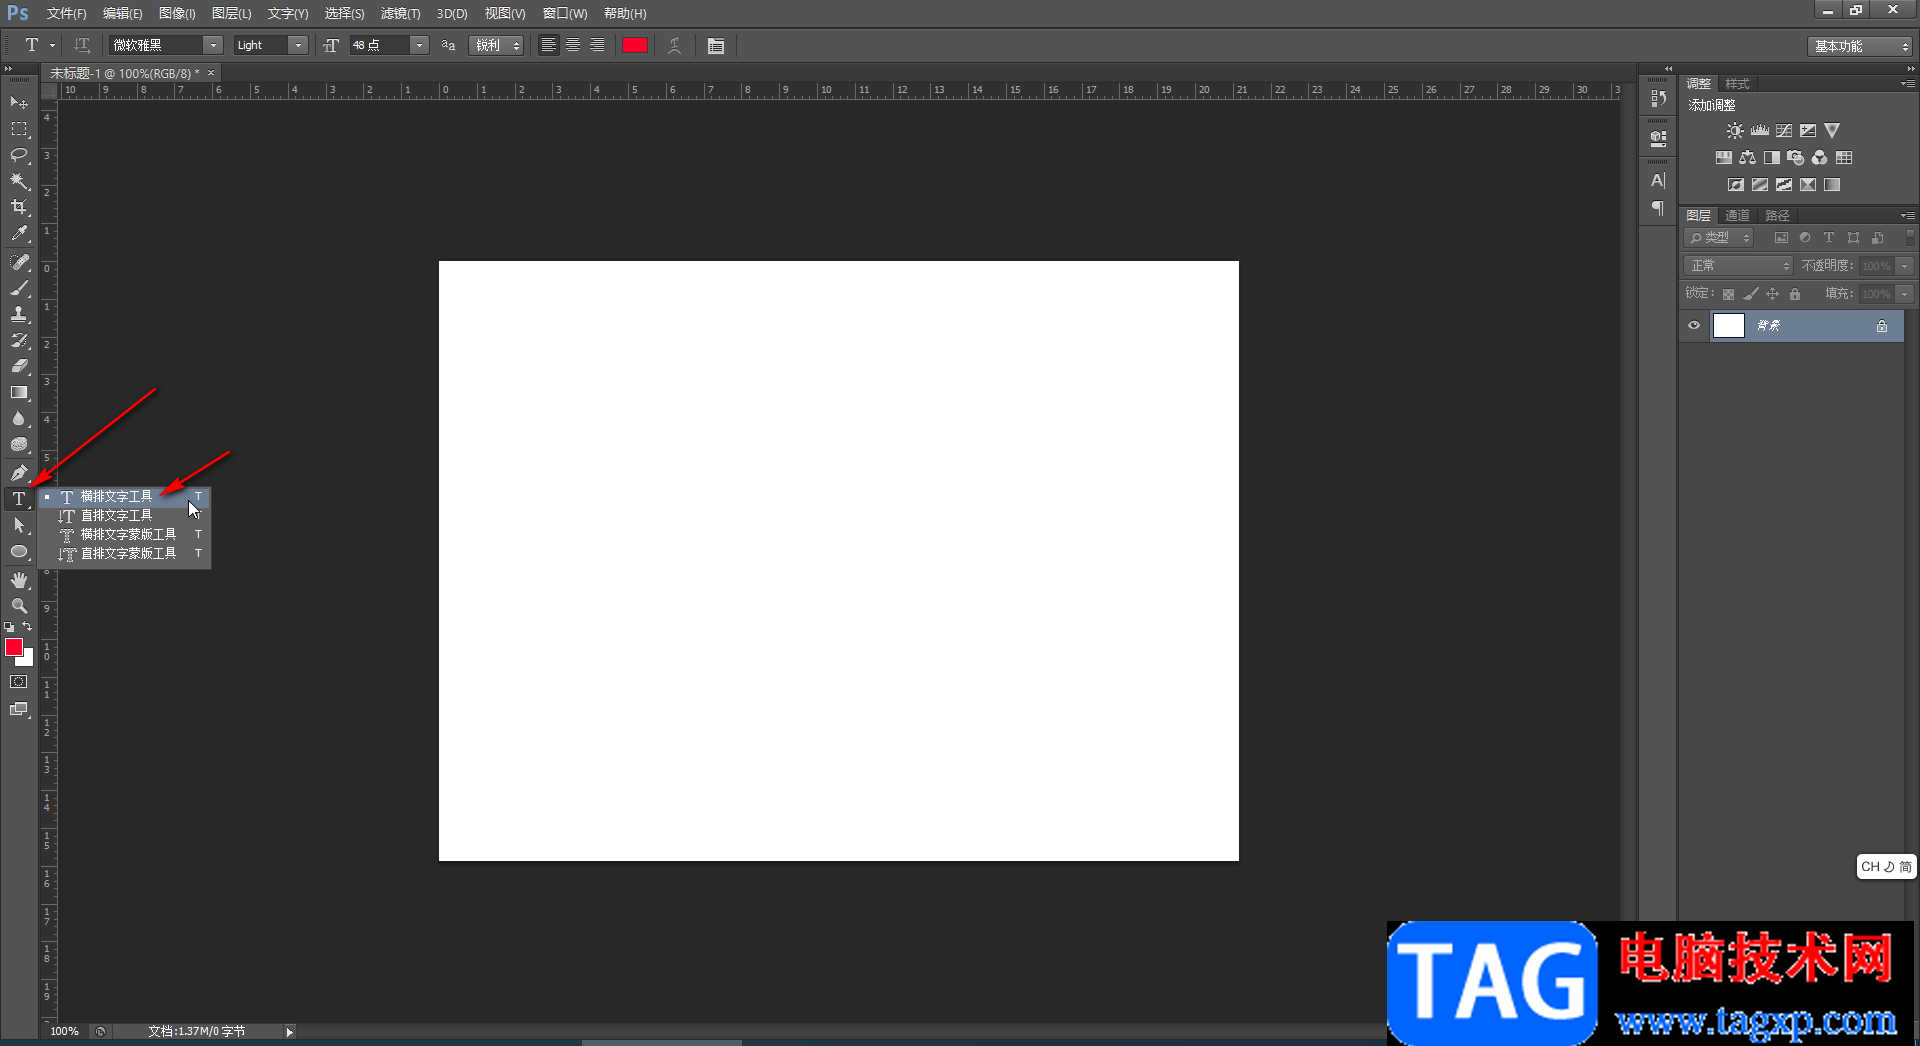This screenshot has height=1046, width=1920.
Task: Open the anti-aliasing dropdown 锐利
Action: 497,45
